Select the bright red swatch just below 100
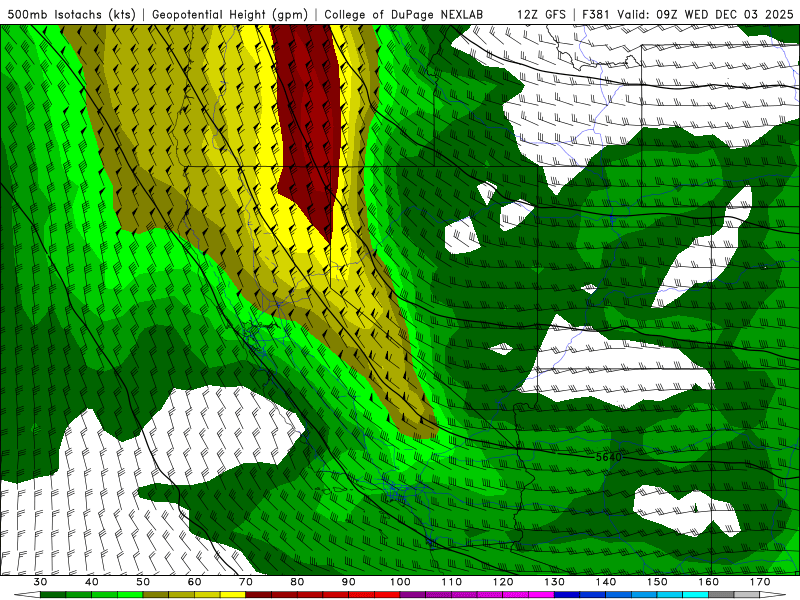This screenshot has width=800, height=600. [387, 594]
